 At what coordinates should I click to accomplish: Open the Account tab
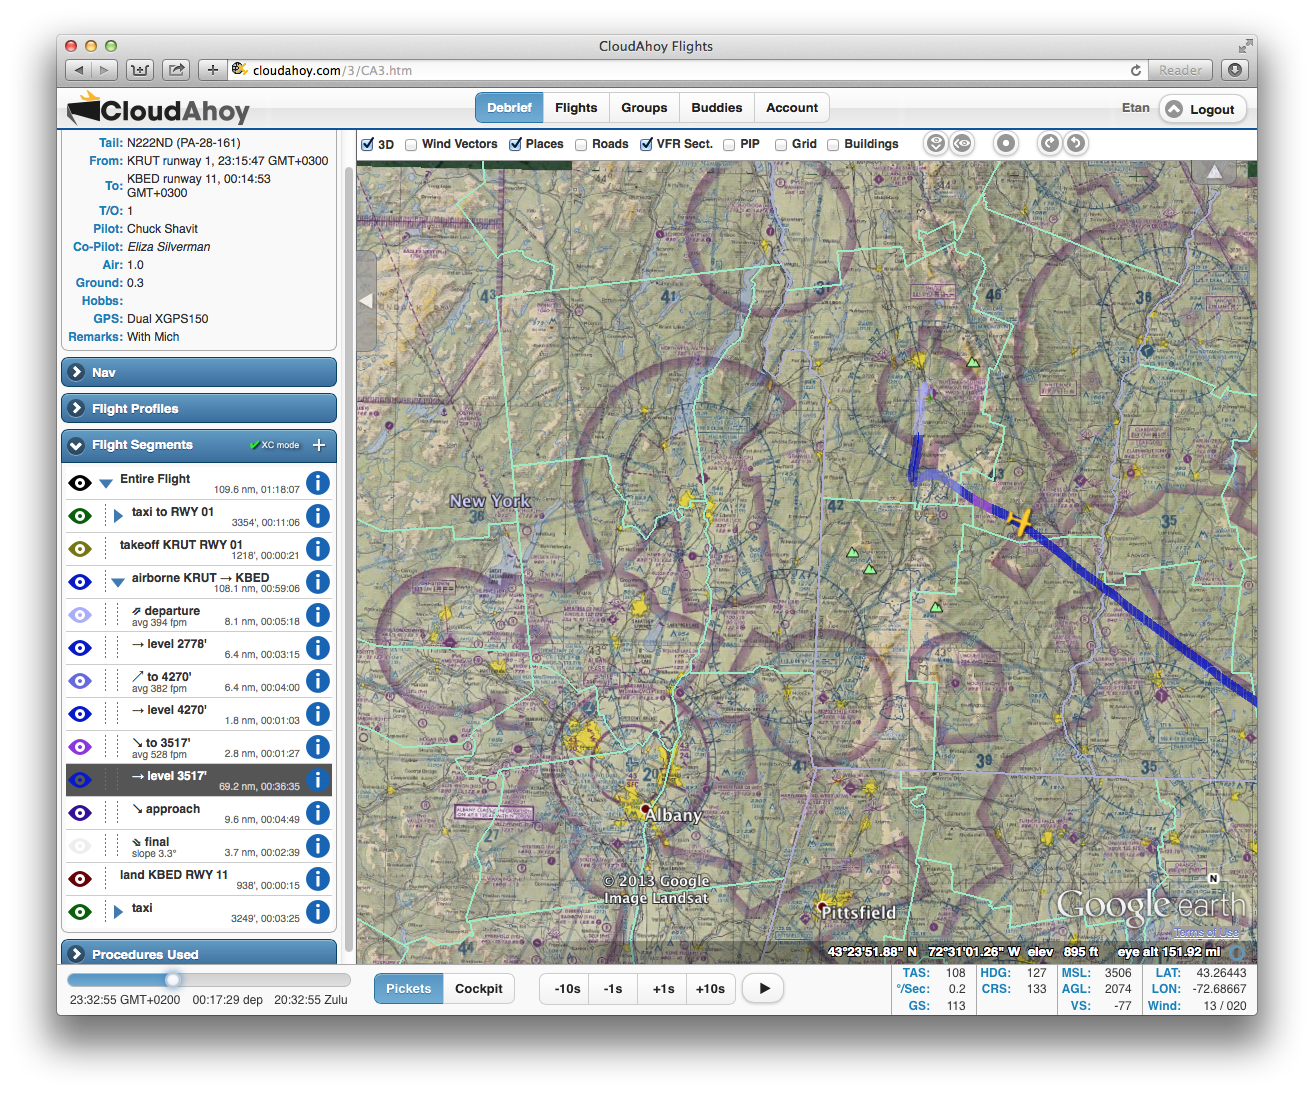tap(792, 108)
